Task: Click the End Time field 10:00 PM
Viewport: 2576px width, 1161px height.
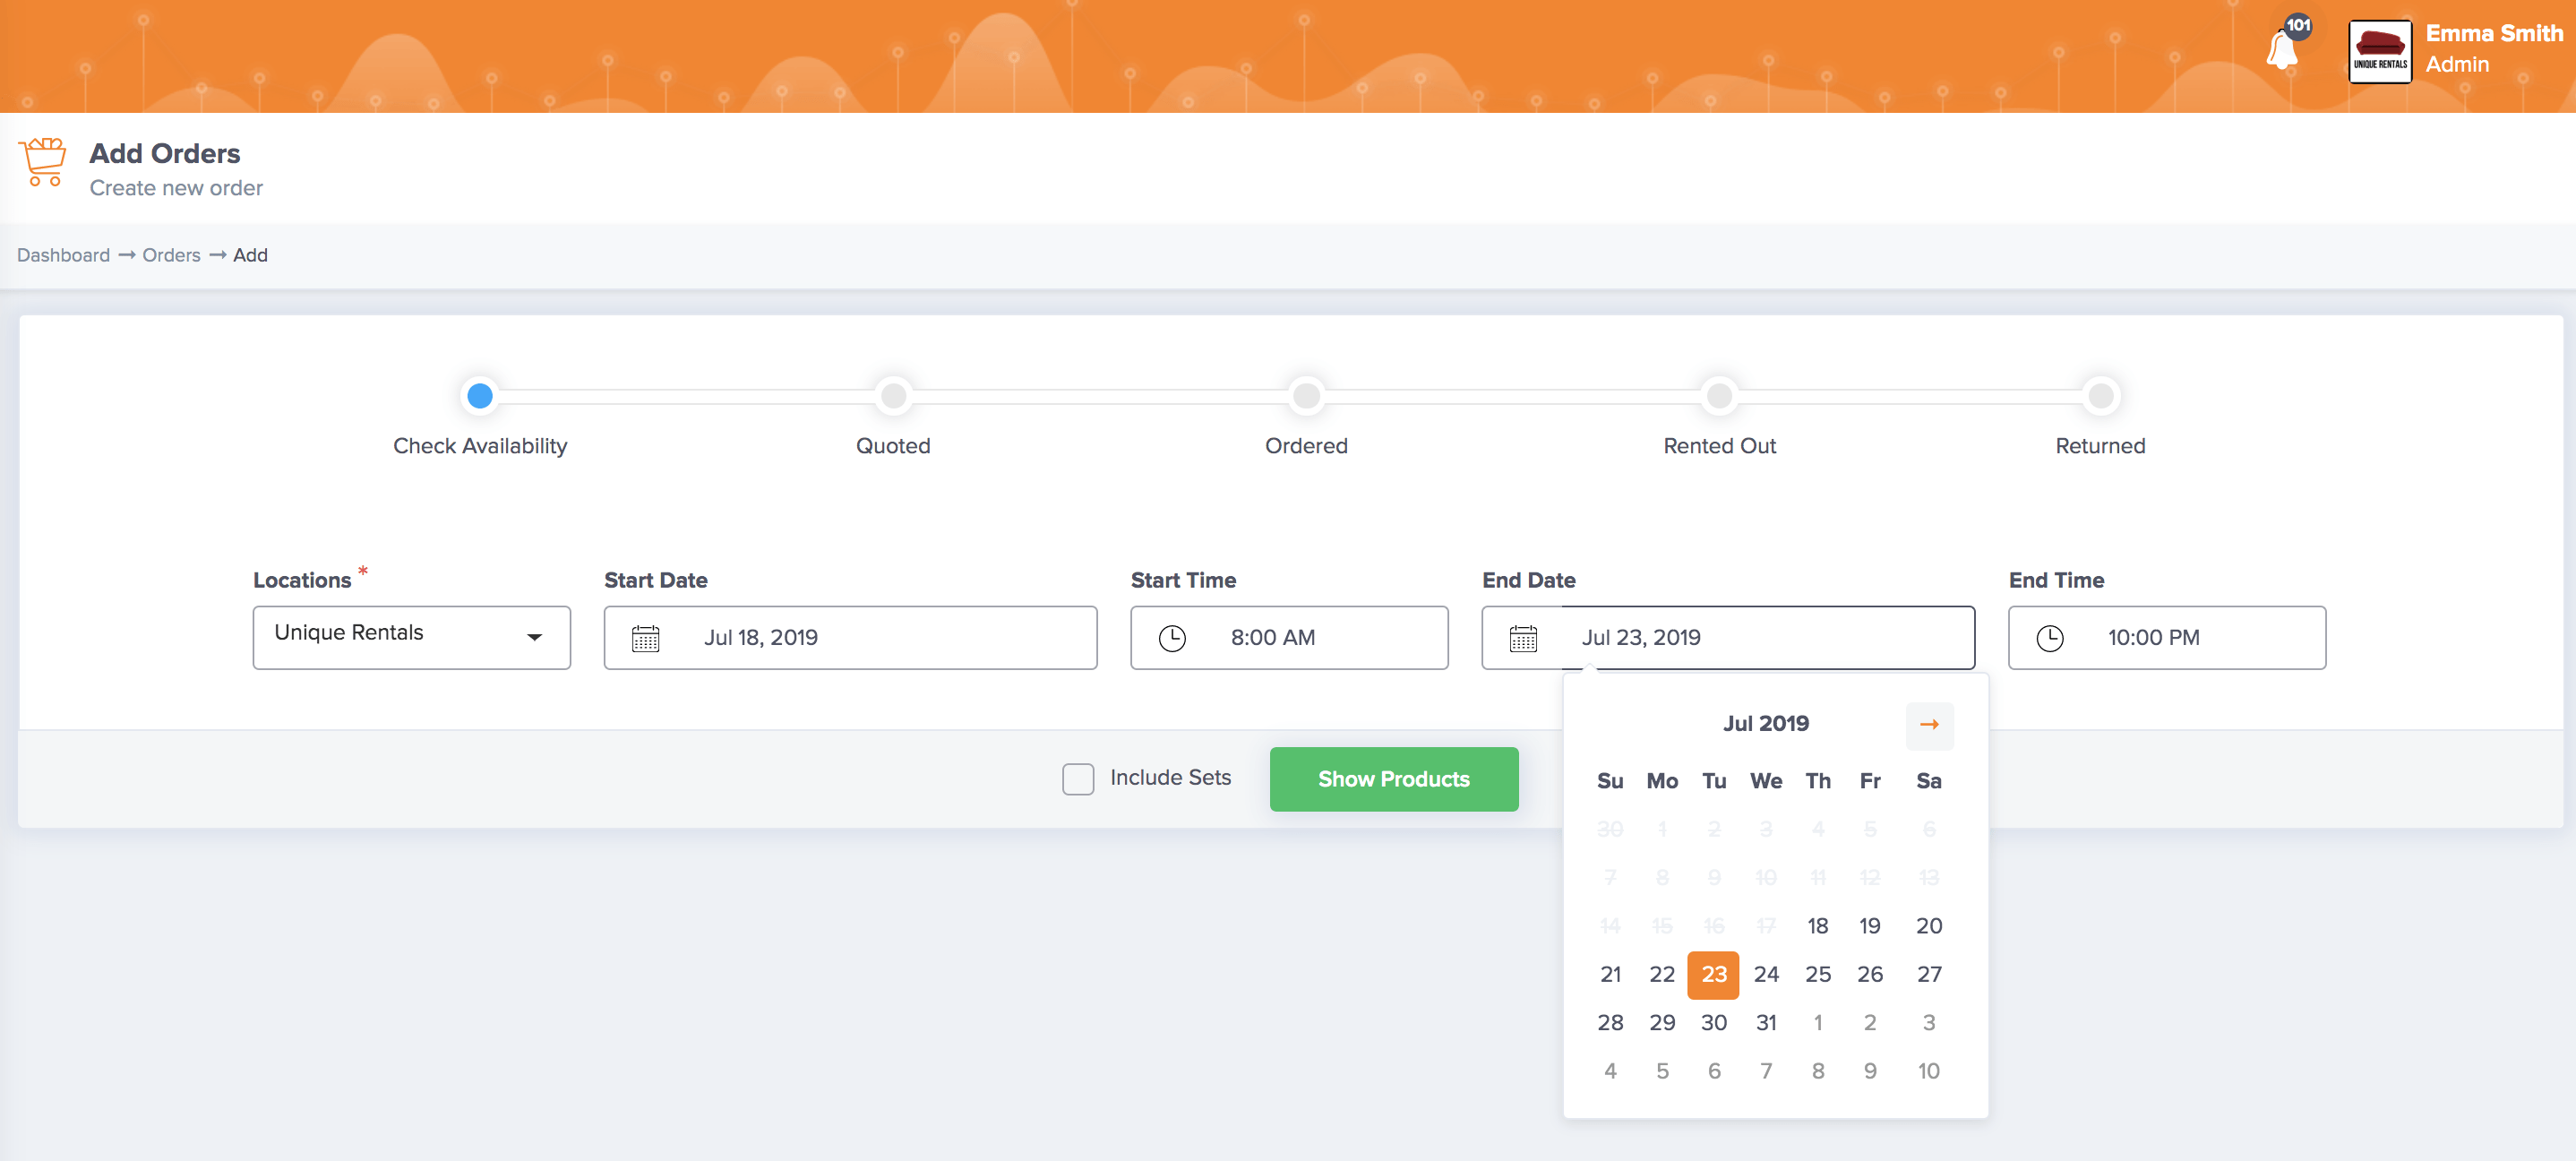Action: [x=2167, y=637]
